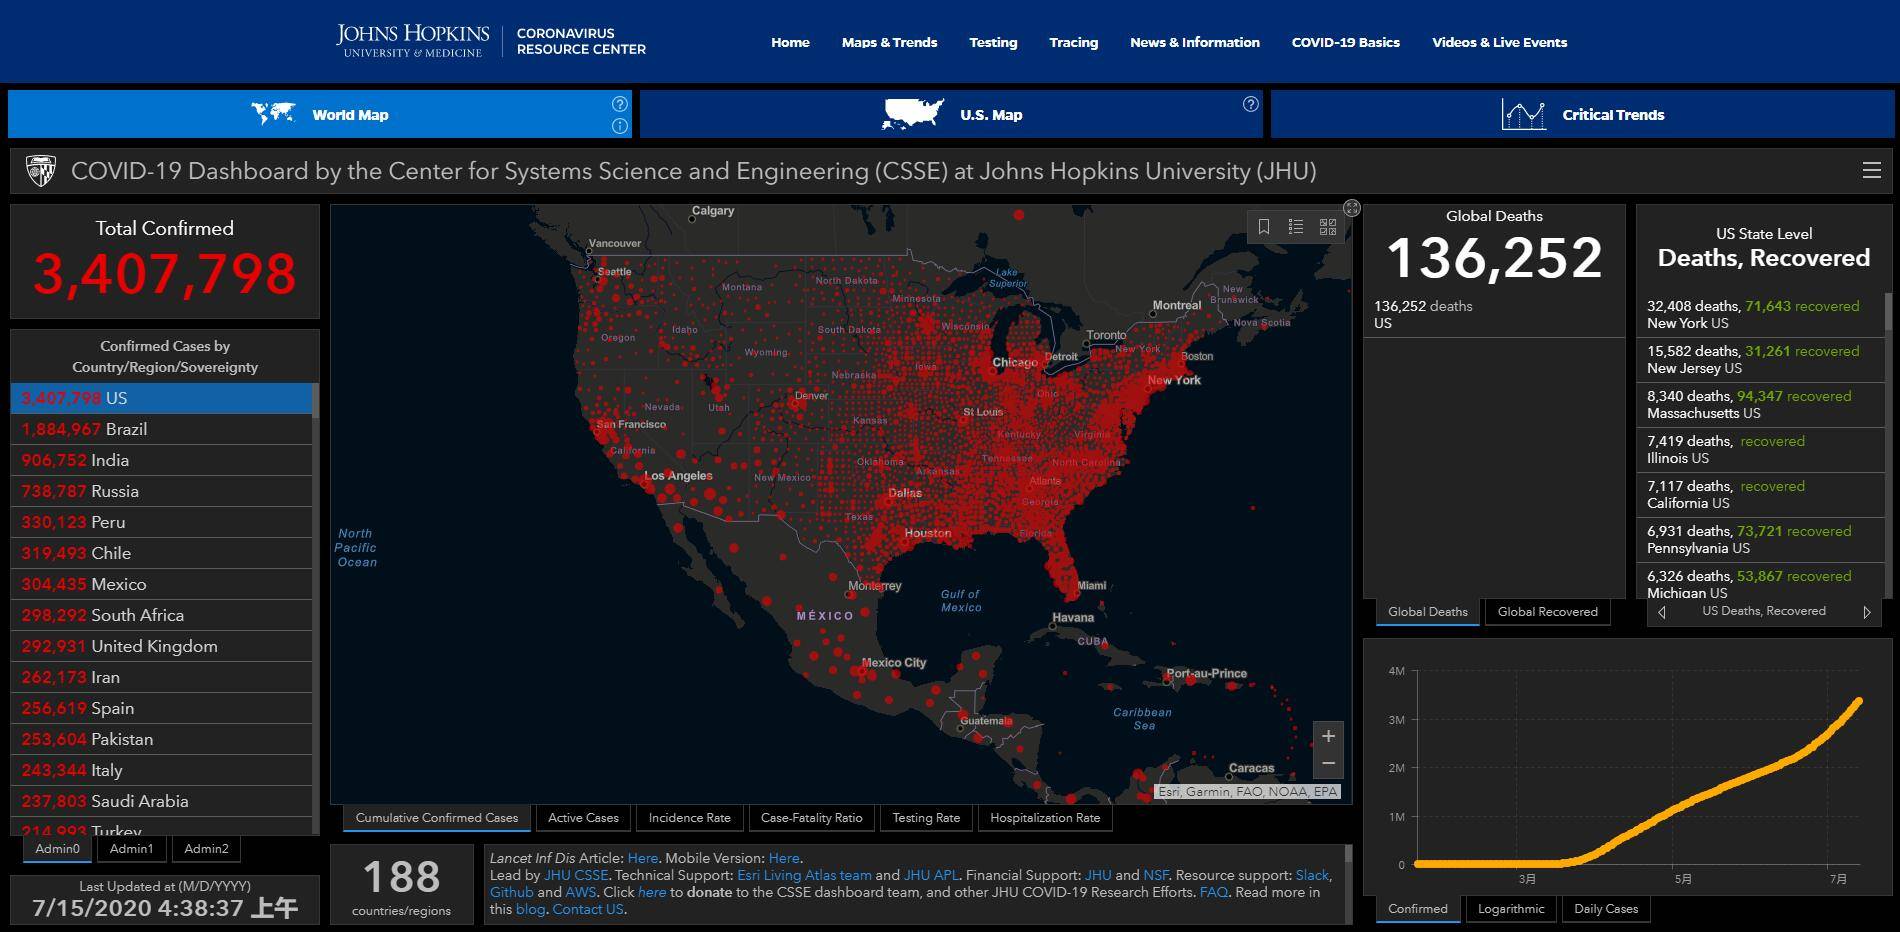Click the JHU CSSE link

pyautogui.click(x=576, y=875)
